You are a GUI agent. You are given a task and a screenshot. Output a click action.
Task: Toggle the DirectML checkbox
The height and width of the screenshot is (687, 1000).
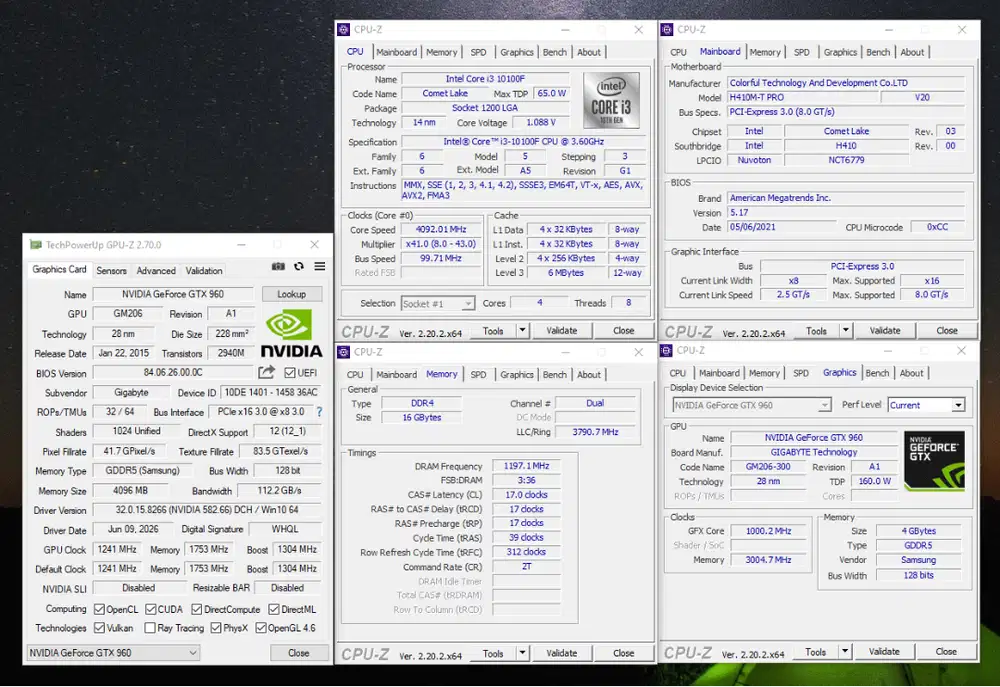[274, 609]
